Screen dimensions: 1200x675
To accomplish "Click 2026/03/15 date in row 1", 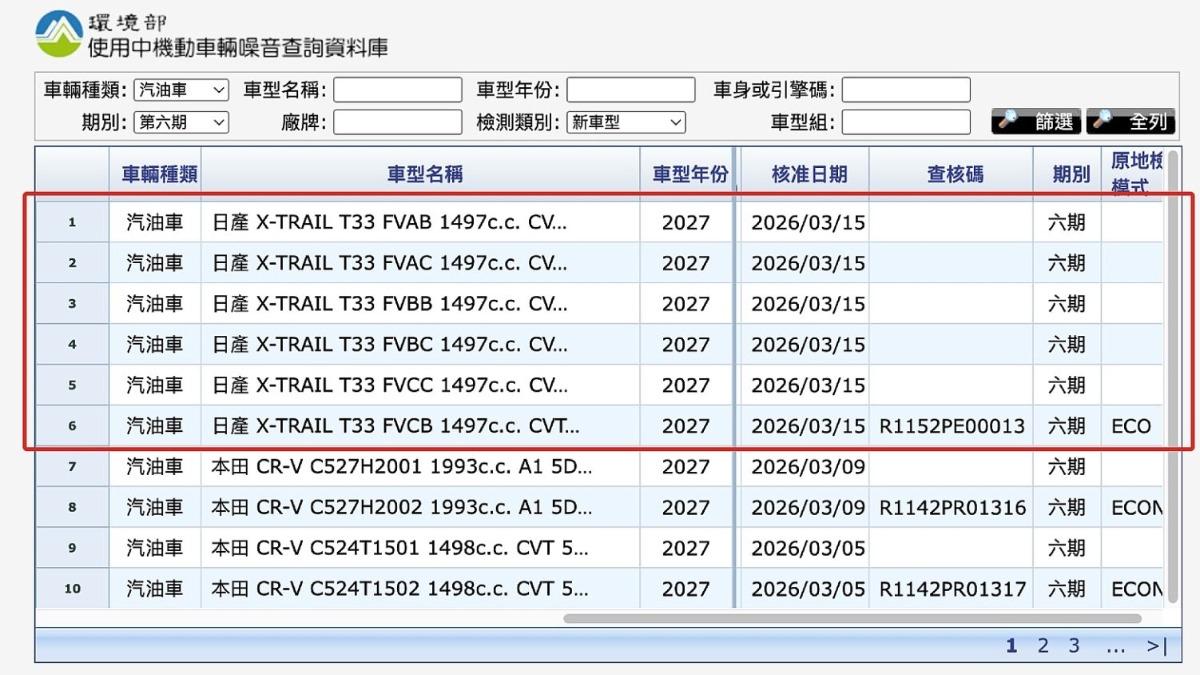I will pos(808,222).
